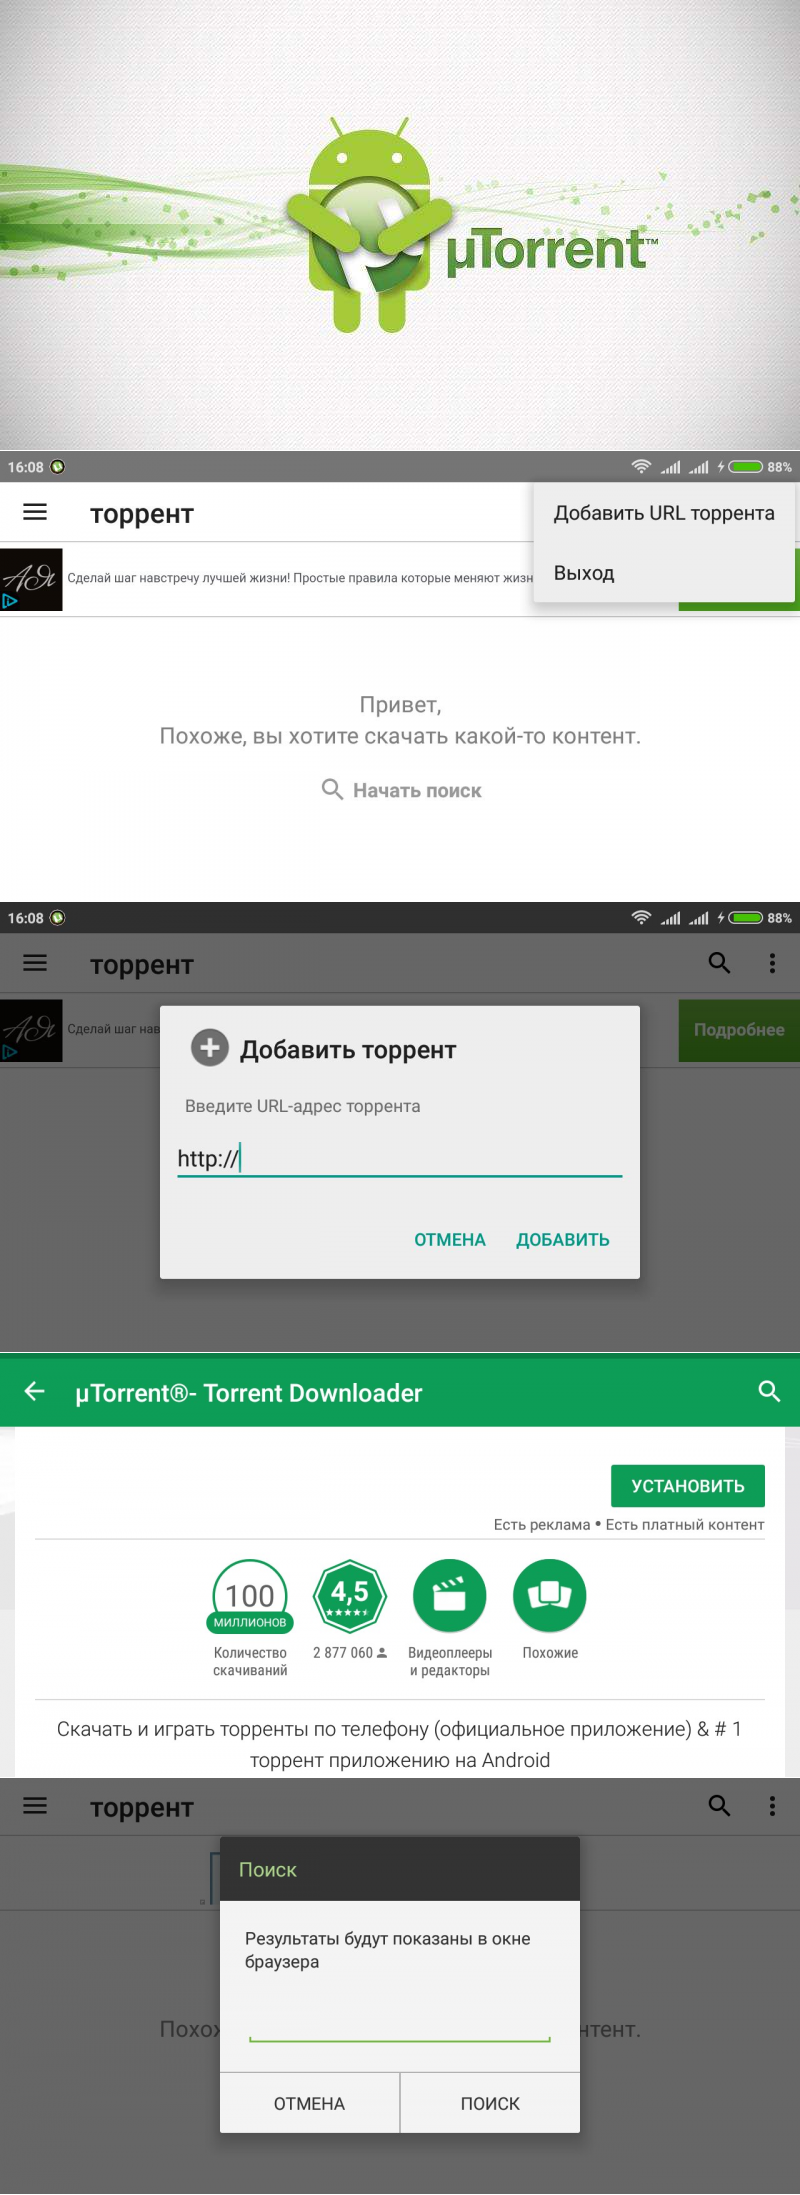The width and height of the screenshot is (800, 2195).
Task: Click ПОИСК button in search dialog
Action: coord(490,2104)
